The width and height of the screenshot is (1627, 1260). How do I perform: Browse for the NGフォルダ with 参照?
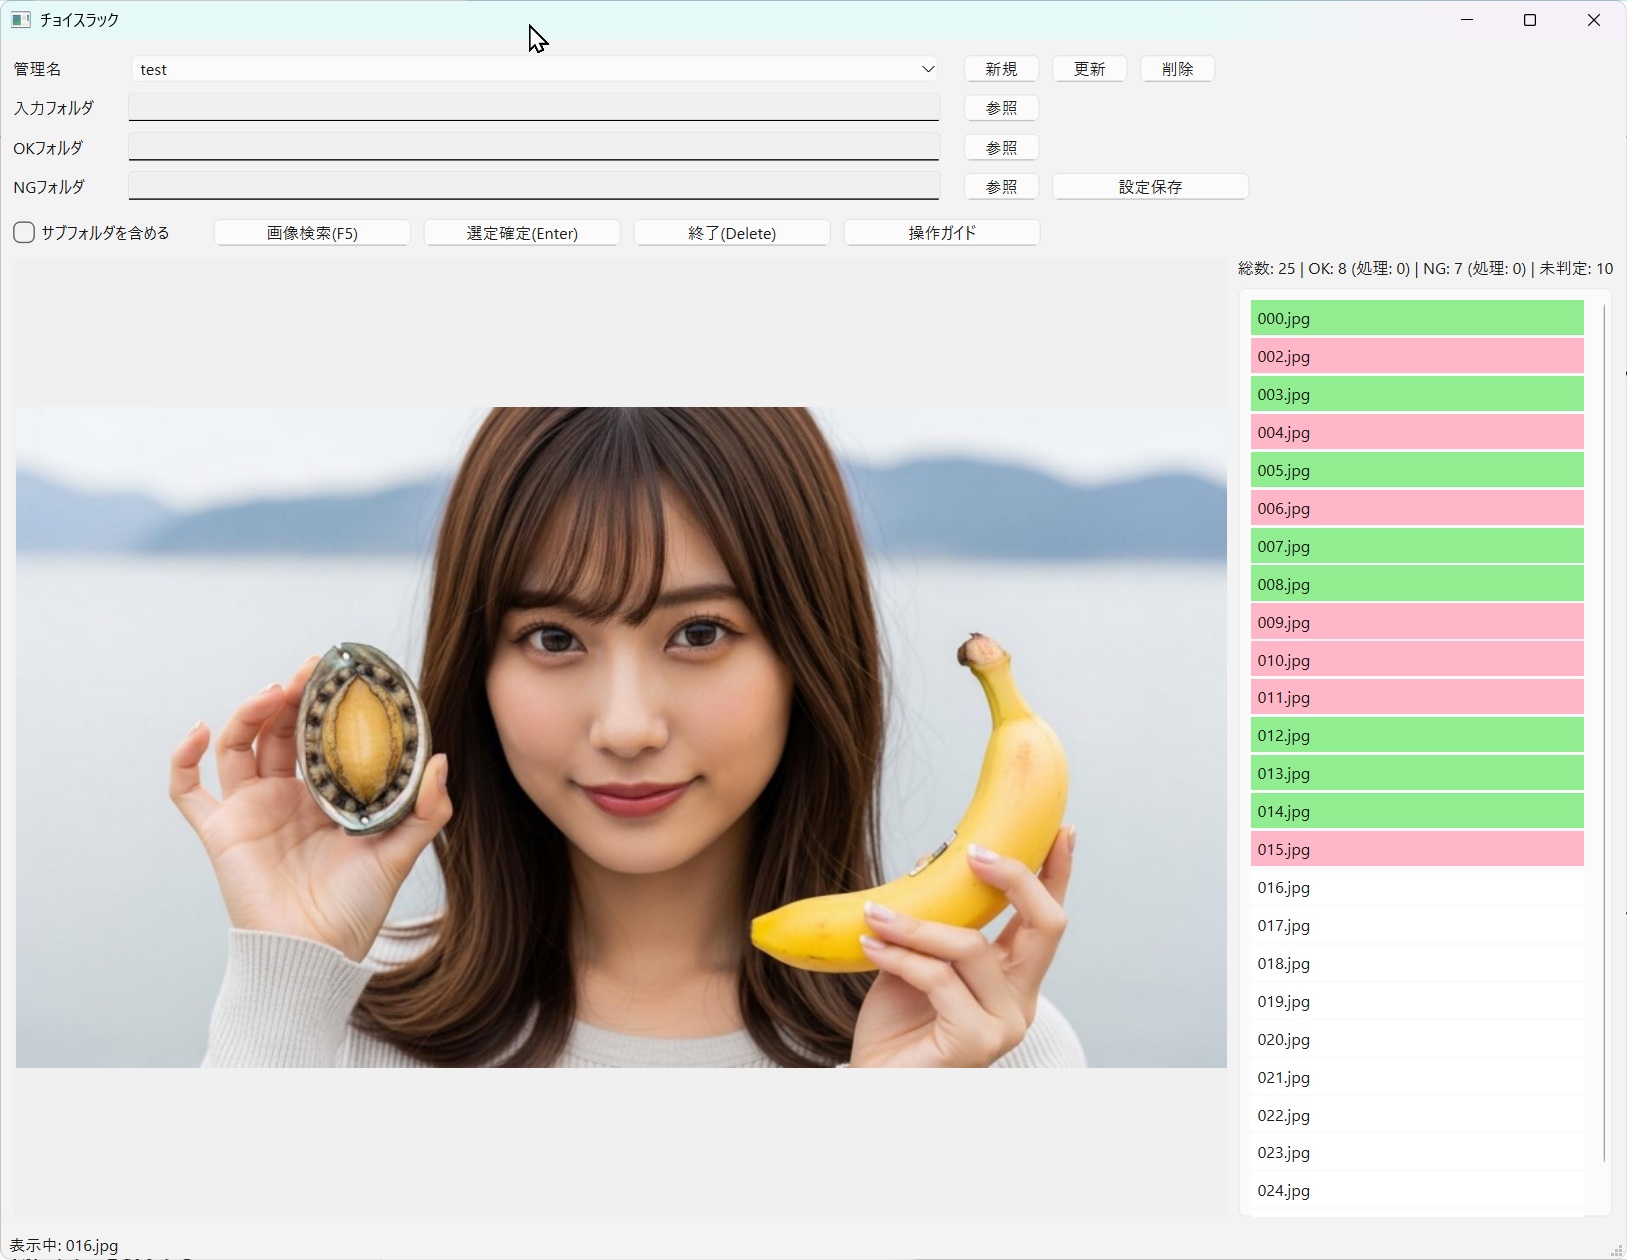point(1001,187)
